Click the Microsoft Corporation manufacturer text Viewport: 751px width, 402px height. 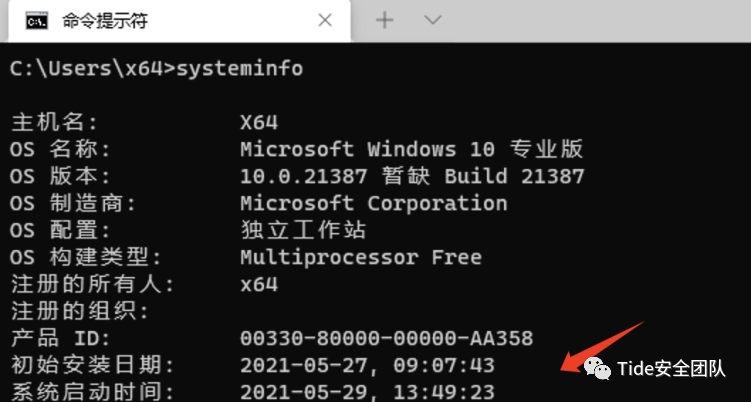tap(374, 204)
